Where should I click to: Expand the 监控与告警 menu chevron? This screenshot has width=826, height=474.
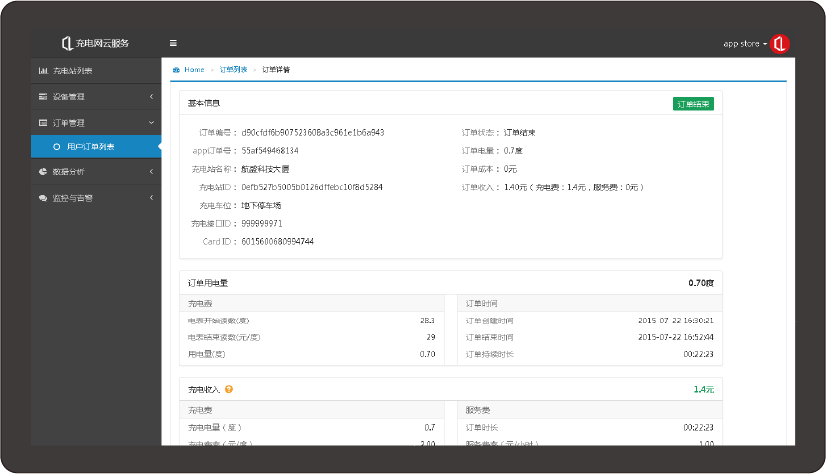coord(151,198)
